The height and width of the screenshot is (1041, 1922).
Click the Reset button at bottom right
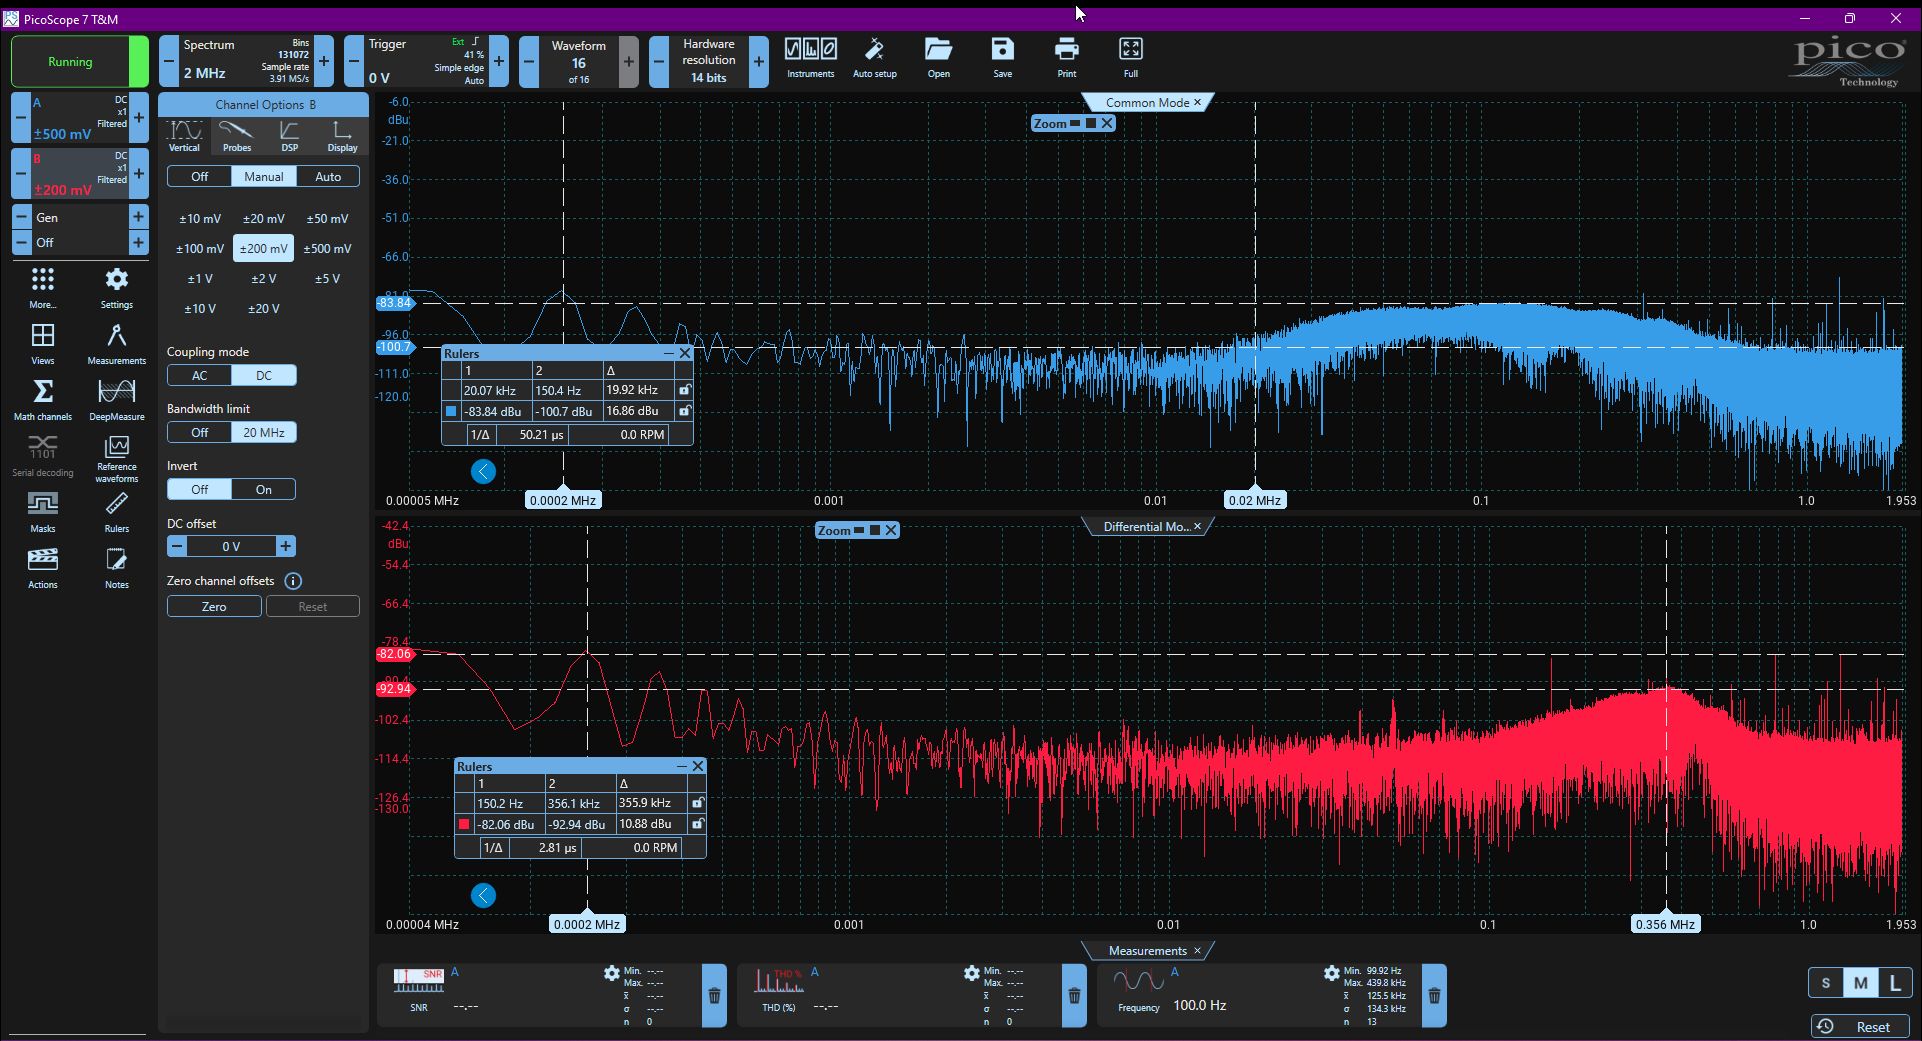pyautogui.click(x=1861, y=1027)
